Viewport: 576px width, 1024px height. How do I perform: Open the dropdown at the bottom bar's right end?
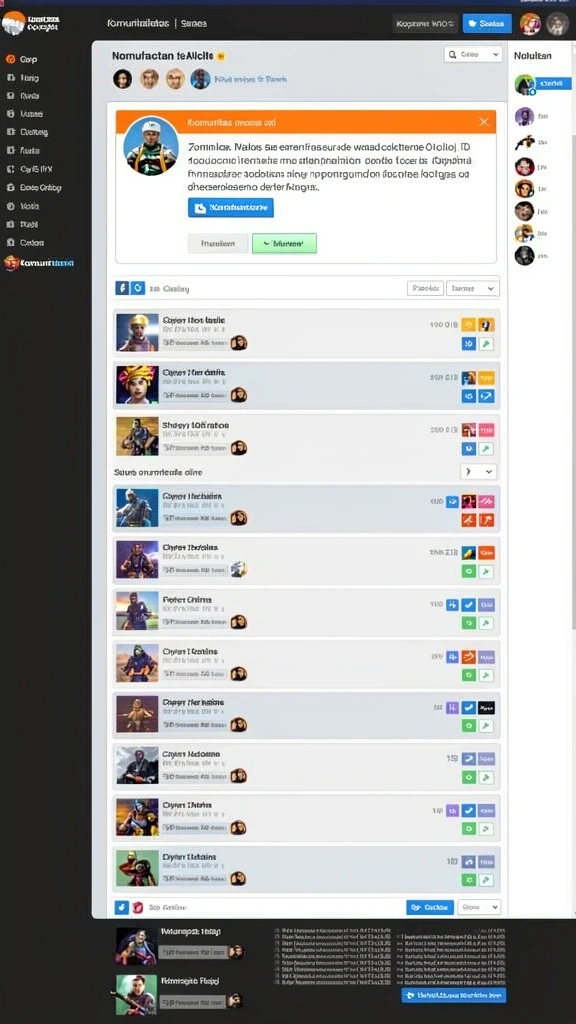click(479, 907)
